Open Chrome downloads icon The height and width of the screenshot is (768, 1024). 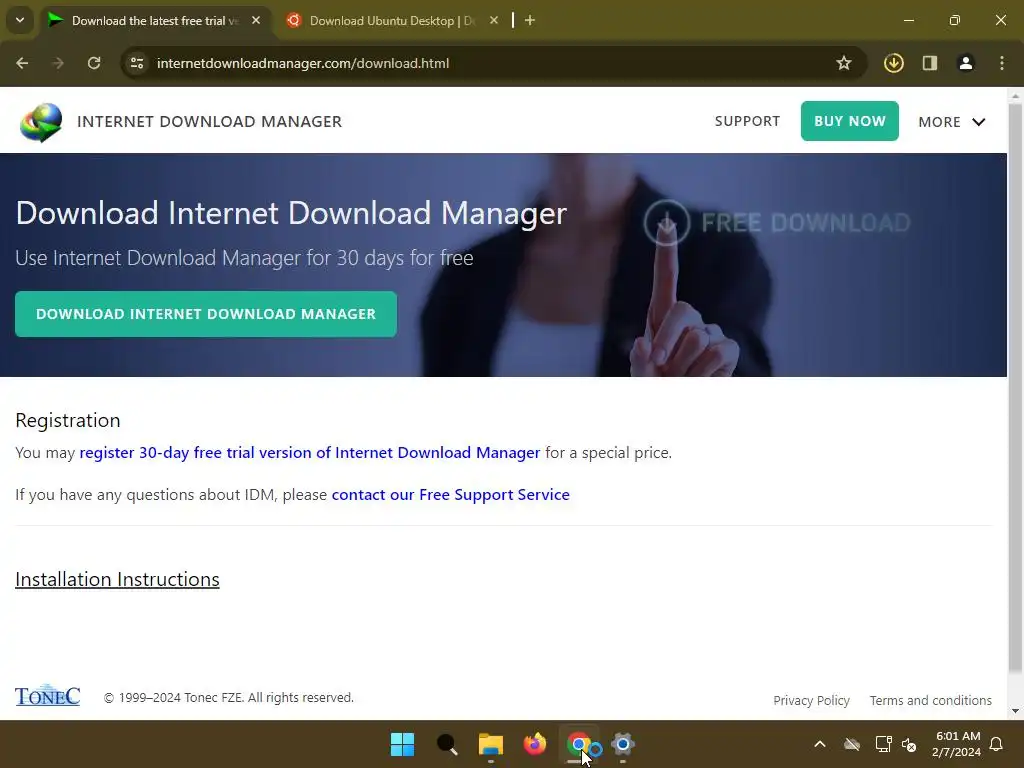893,63
